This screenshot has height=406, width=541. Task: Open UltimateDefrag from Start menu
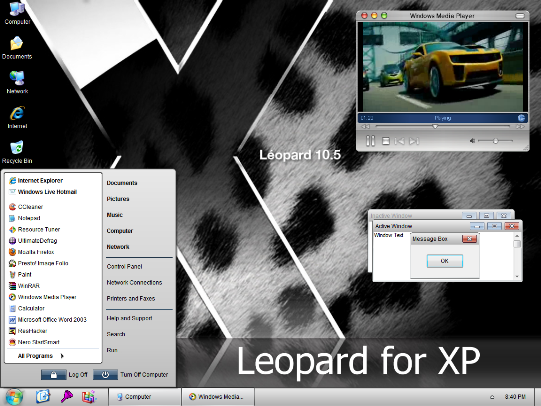33,241
